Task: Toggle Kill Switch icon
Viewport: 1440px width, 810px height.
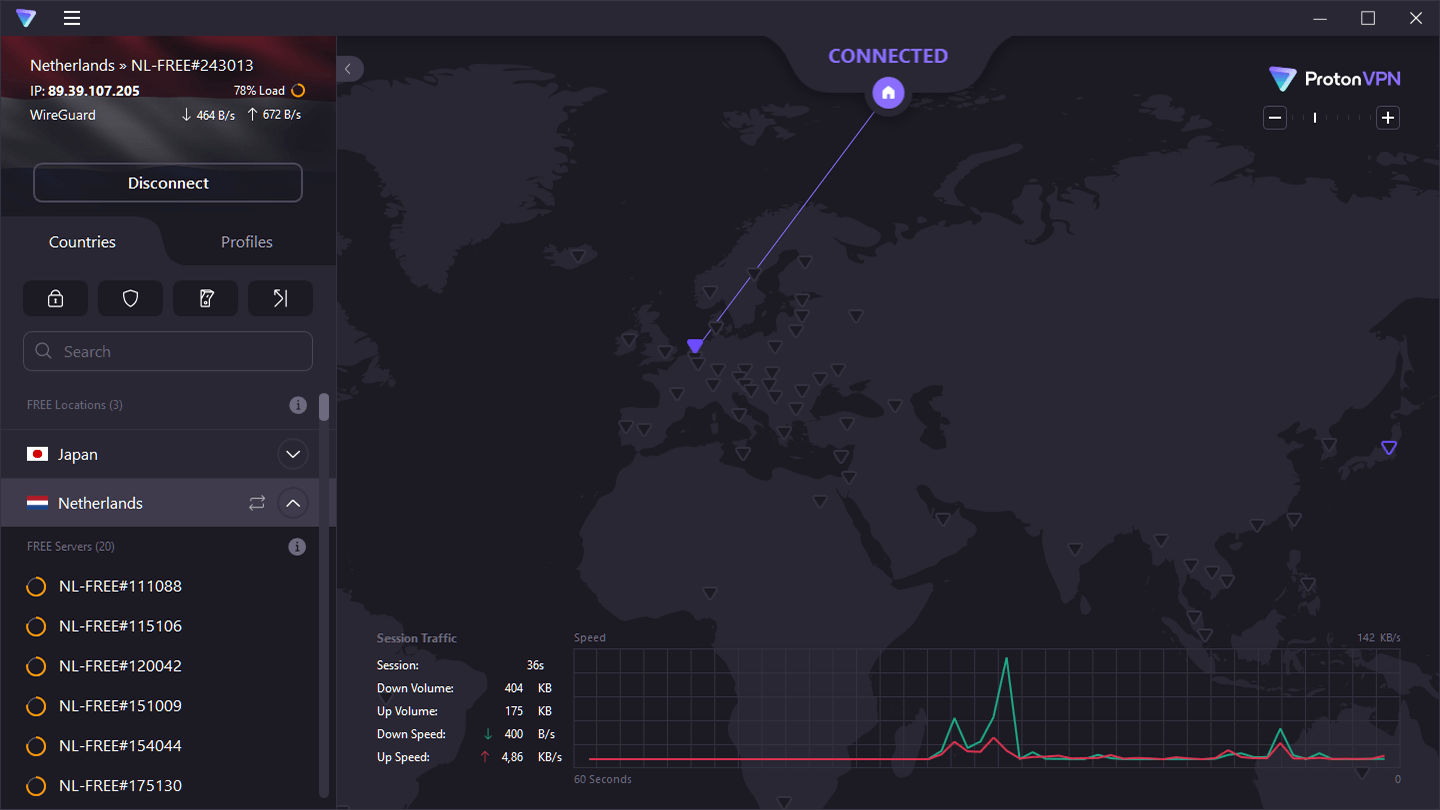Action: pos(205,298)
